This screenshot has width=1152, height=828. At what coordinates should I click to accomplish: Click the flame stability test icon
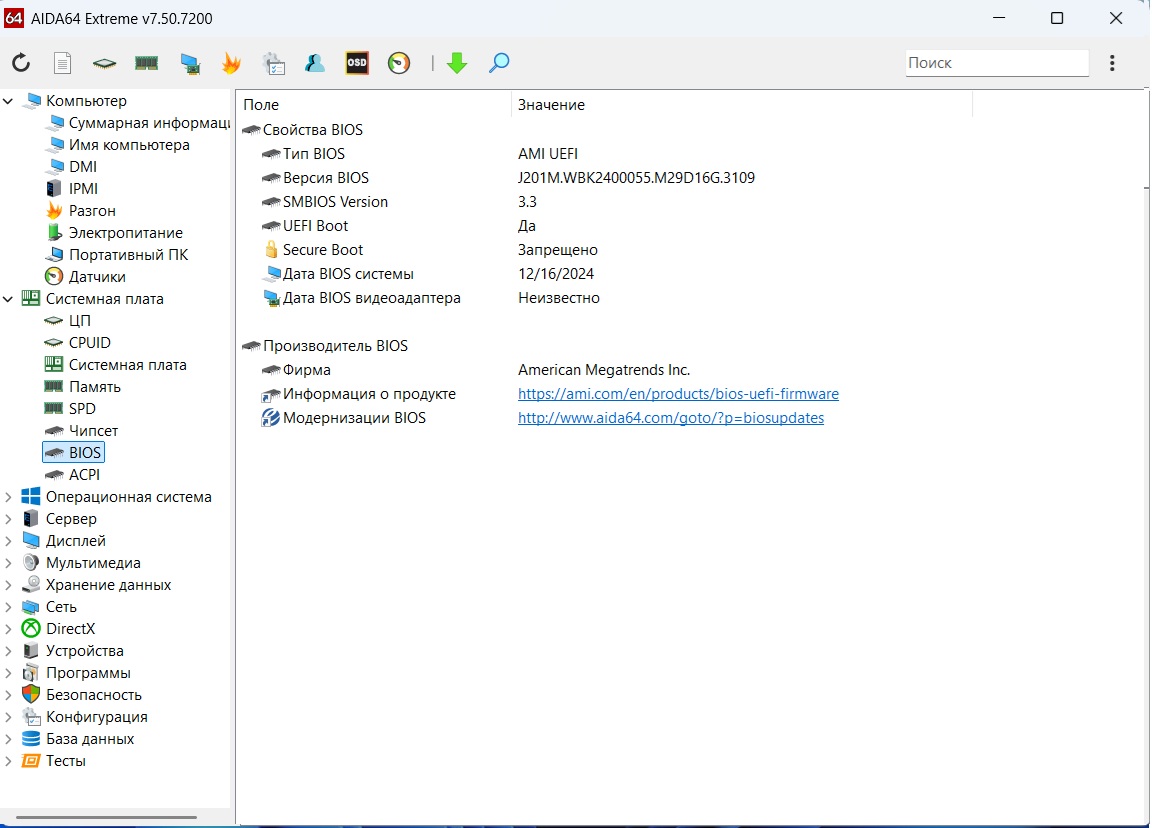pyautogui.click(x=231, y=63)
